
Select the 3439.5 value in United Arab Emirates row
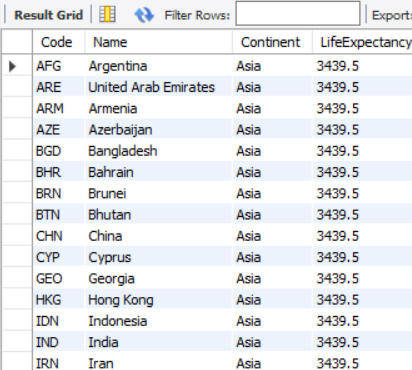[362, 87]
